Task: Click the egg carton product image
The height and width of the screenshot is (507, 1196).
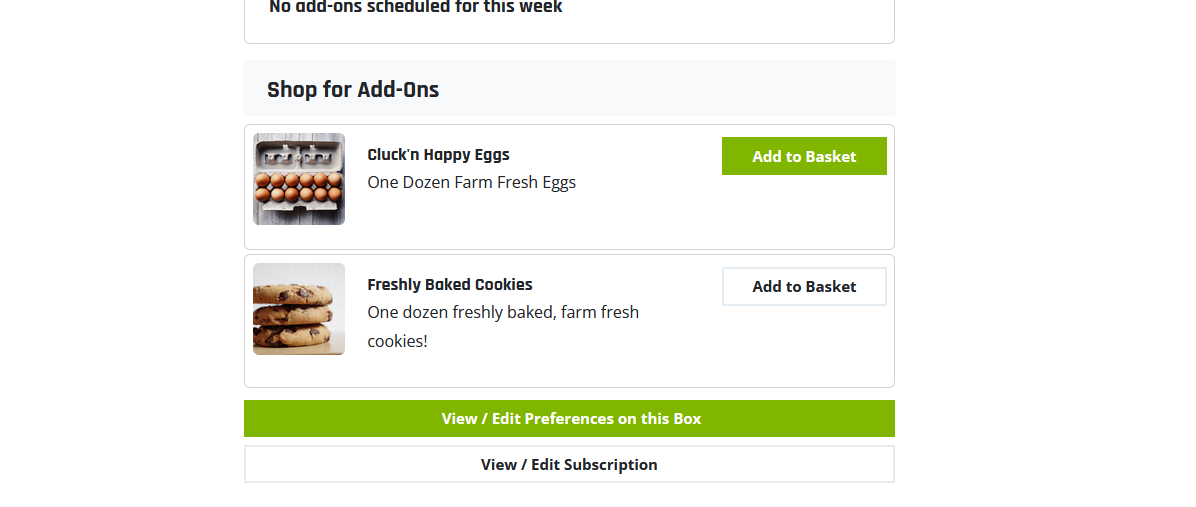Action: [299, 179]
